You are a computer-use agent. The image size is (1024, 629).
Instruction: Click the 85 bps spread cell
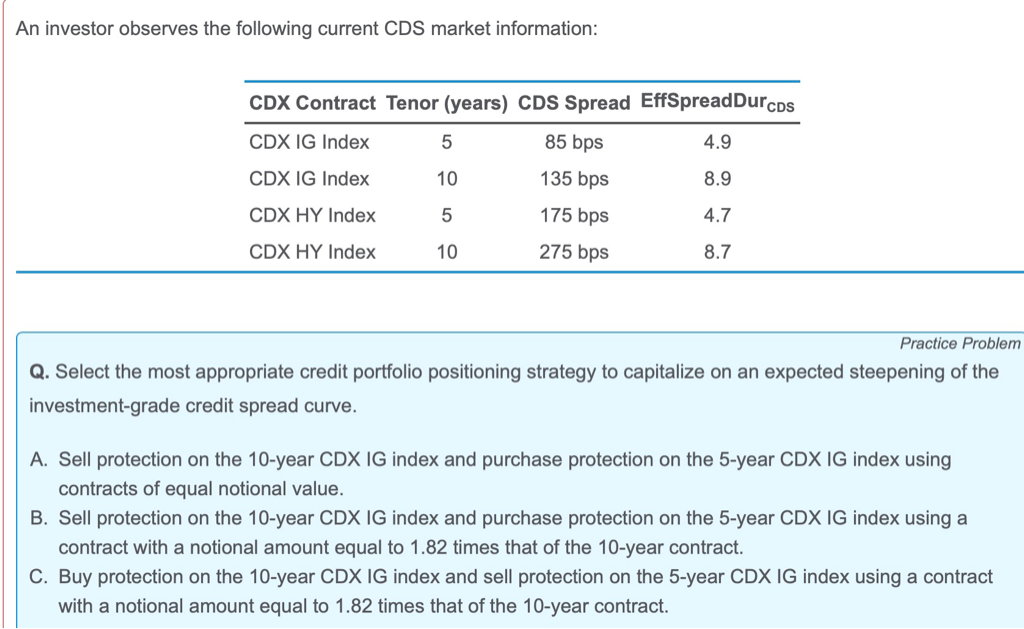[x=574, y=142]
